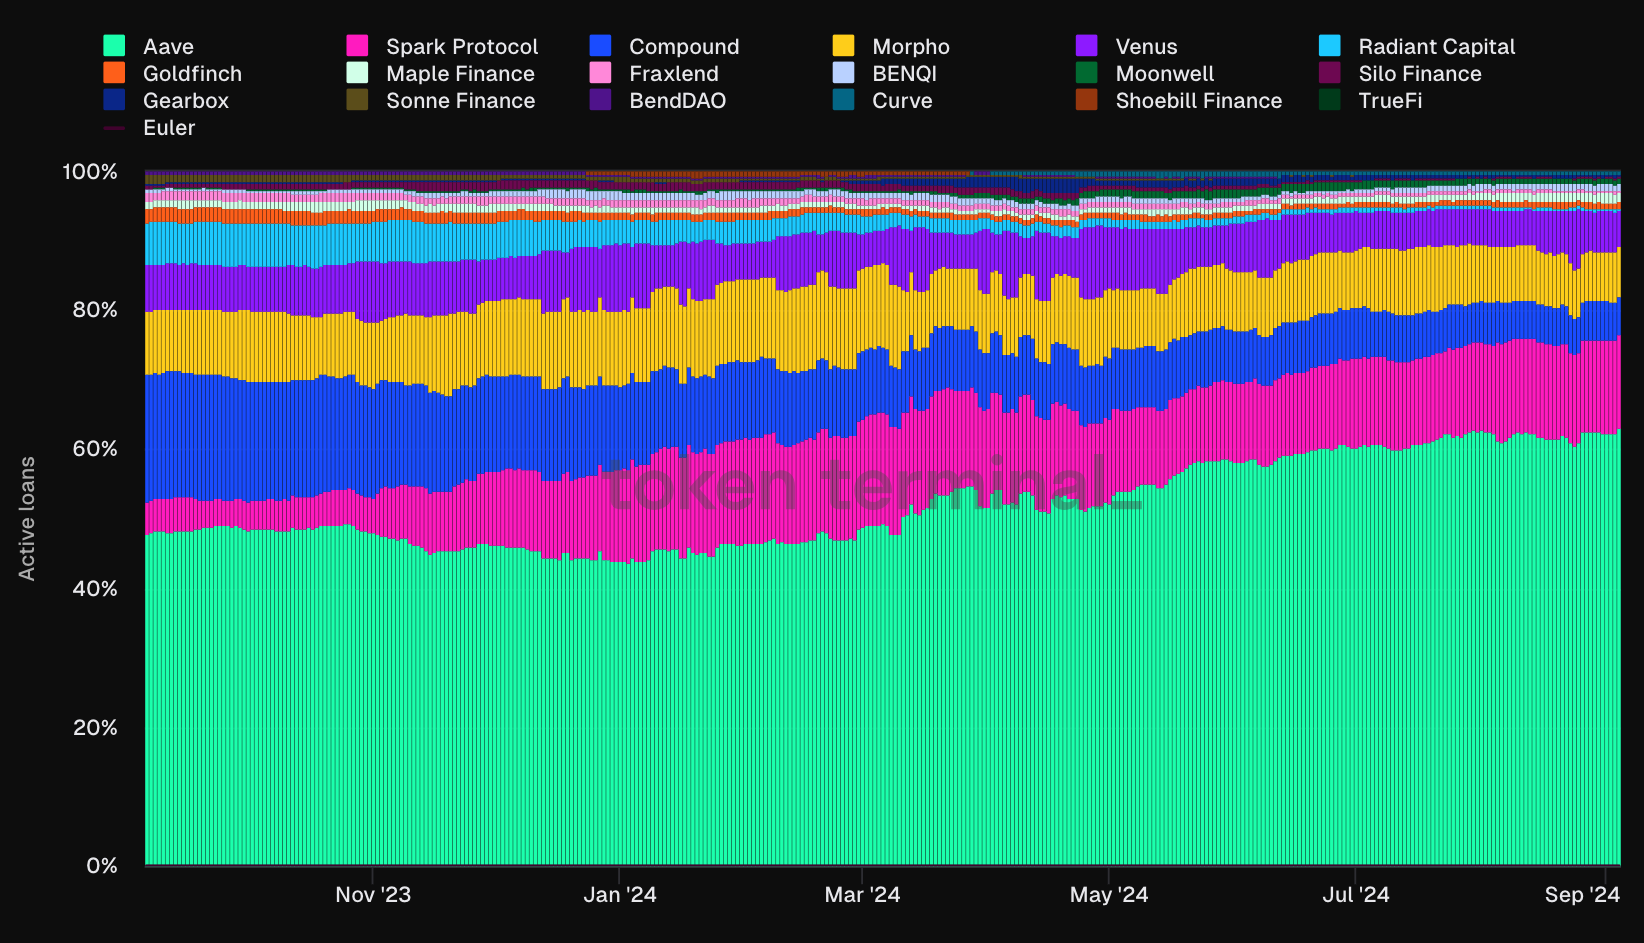Click the May '24 x-axis label

[x=1109, y=895]
